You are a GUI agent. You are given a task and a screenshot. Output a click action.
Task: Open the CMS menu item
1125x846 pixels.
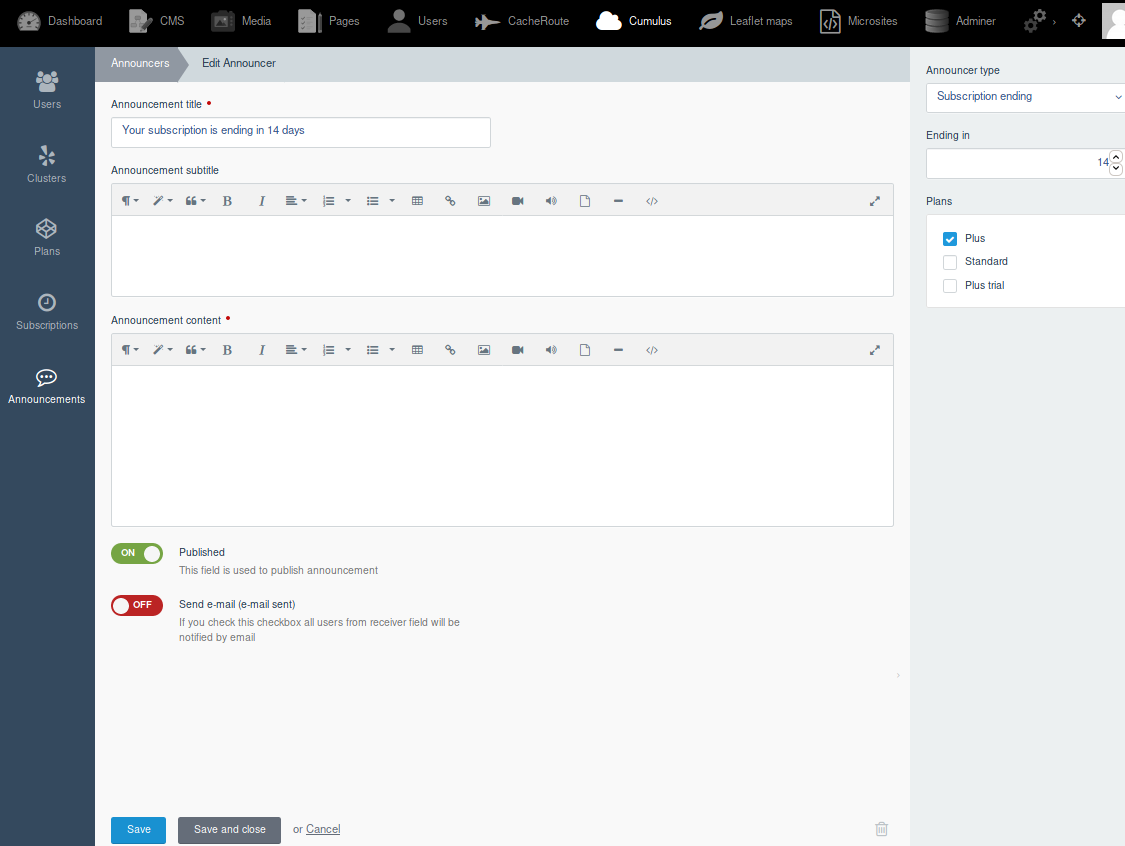(x=156, y=21)
